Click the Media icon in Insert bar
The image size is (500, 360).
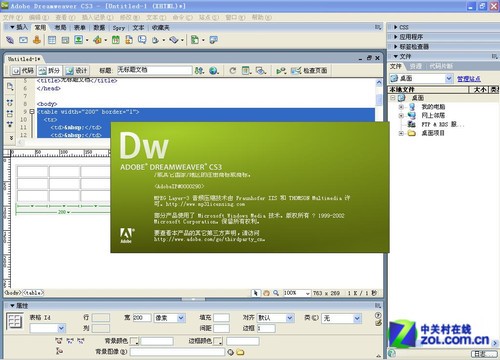[x=97, y=40]
